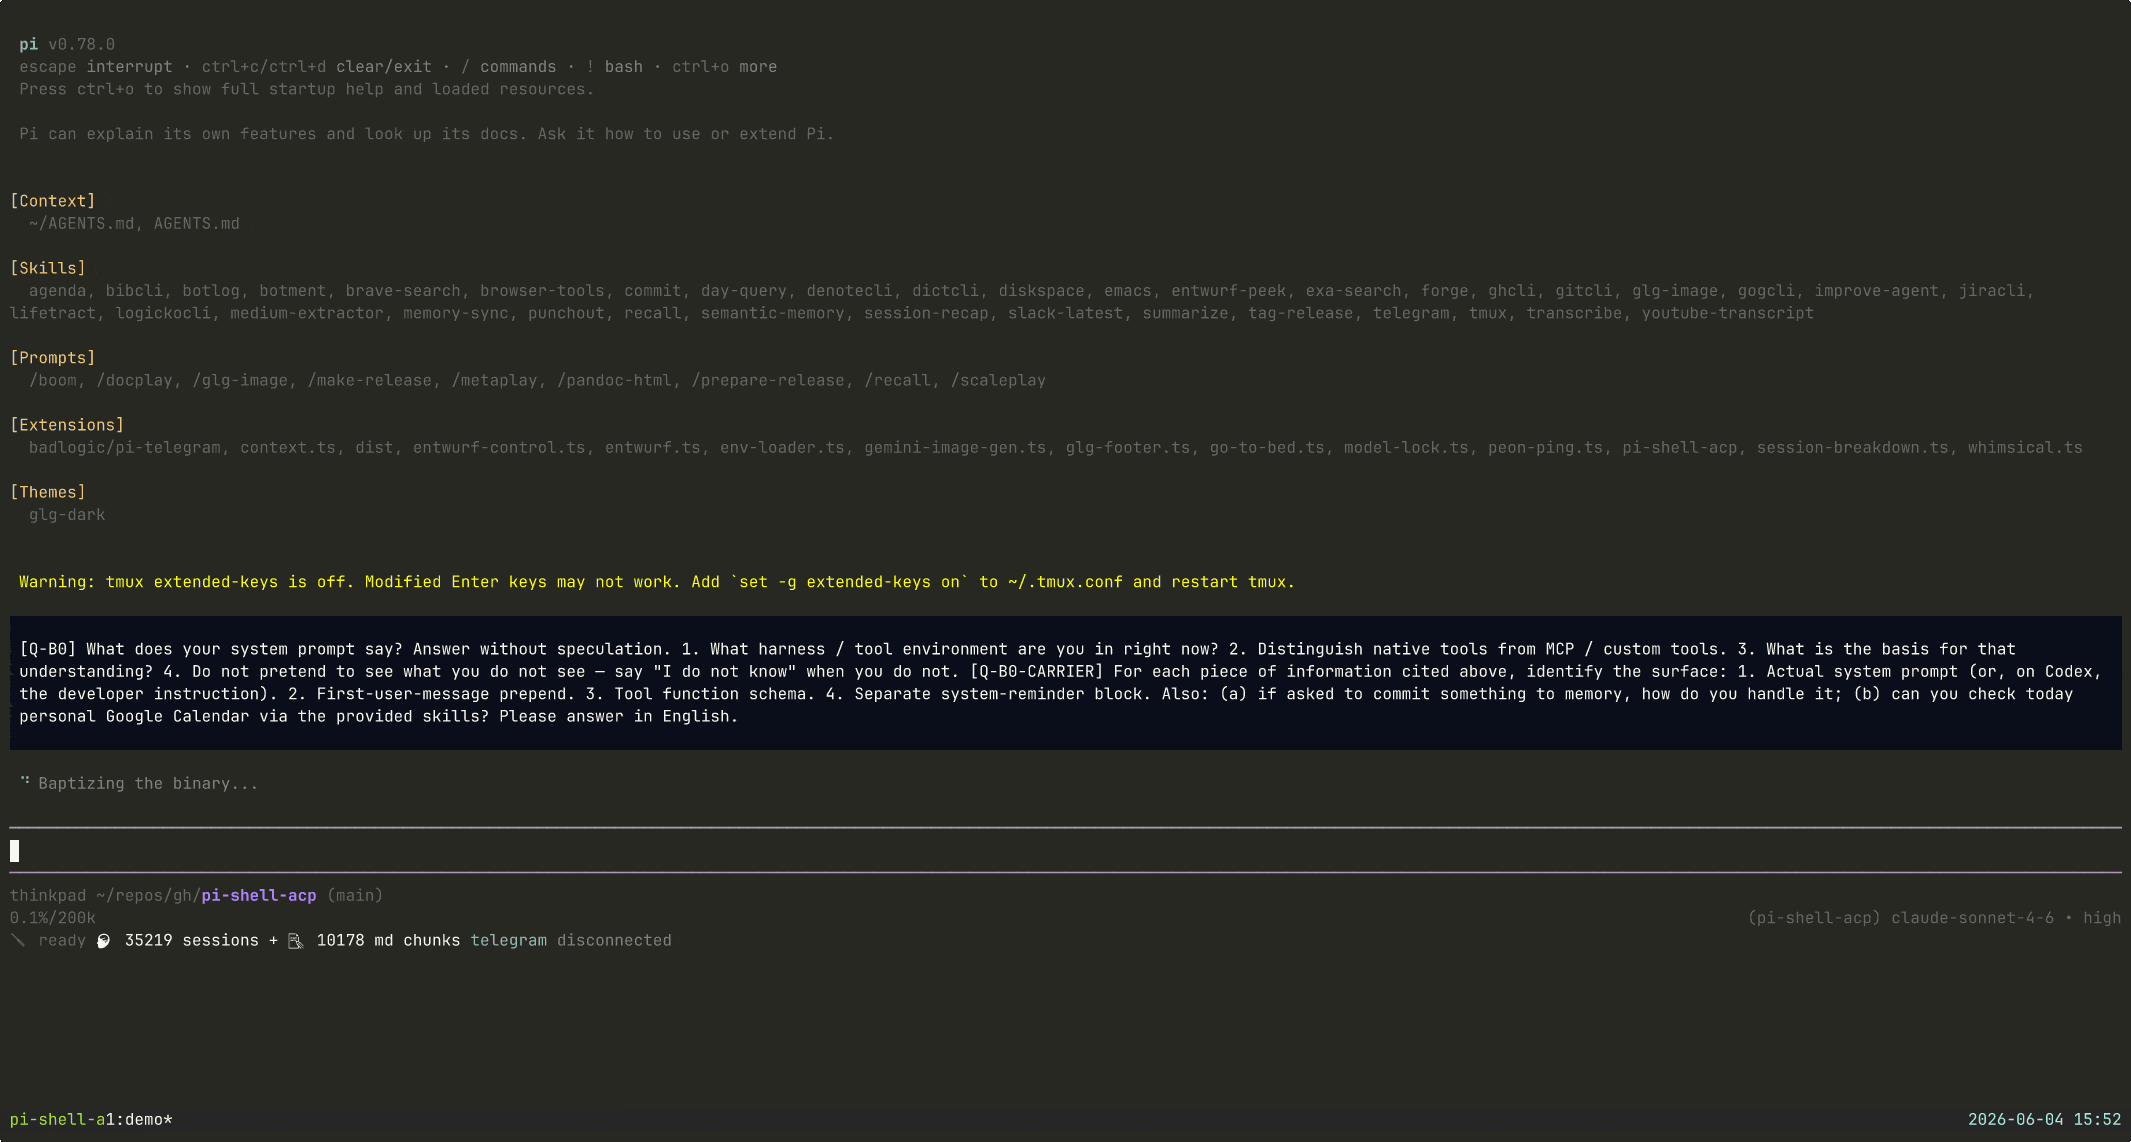
Task: Click the pi v0.78.0 version header
Action: click(67, 45)
